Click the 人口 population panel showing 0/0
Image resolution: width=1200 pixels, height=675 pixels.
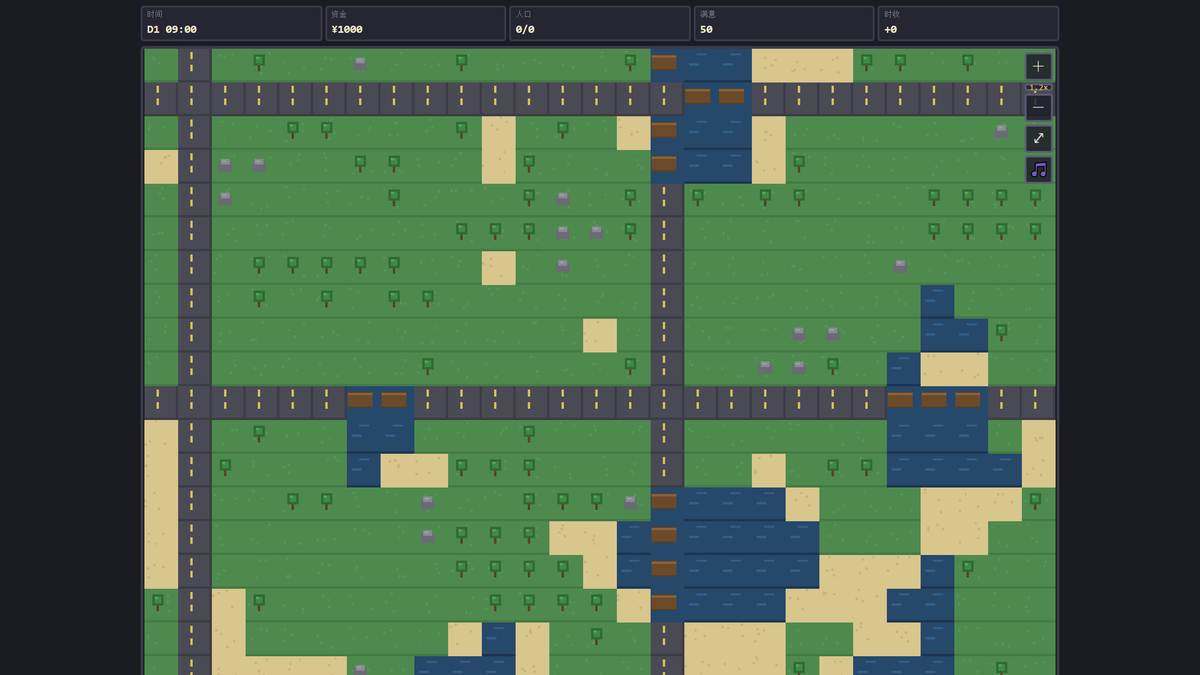click(x=599, y=23)
